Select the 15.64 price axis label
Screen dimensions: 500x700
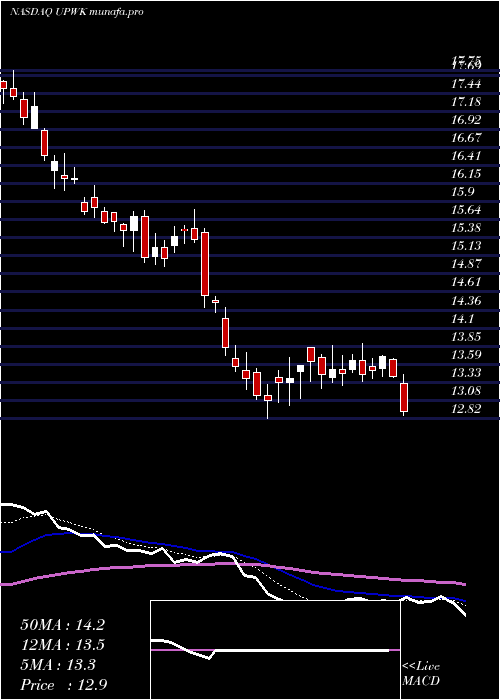466,210
